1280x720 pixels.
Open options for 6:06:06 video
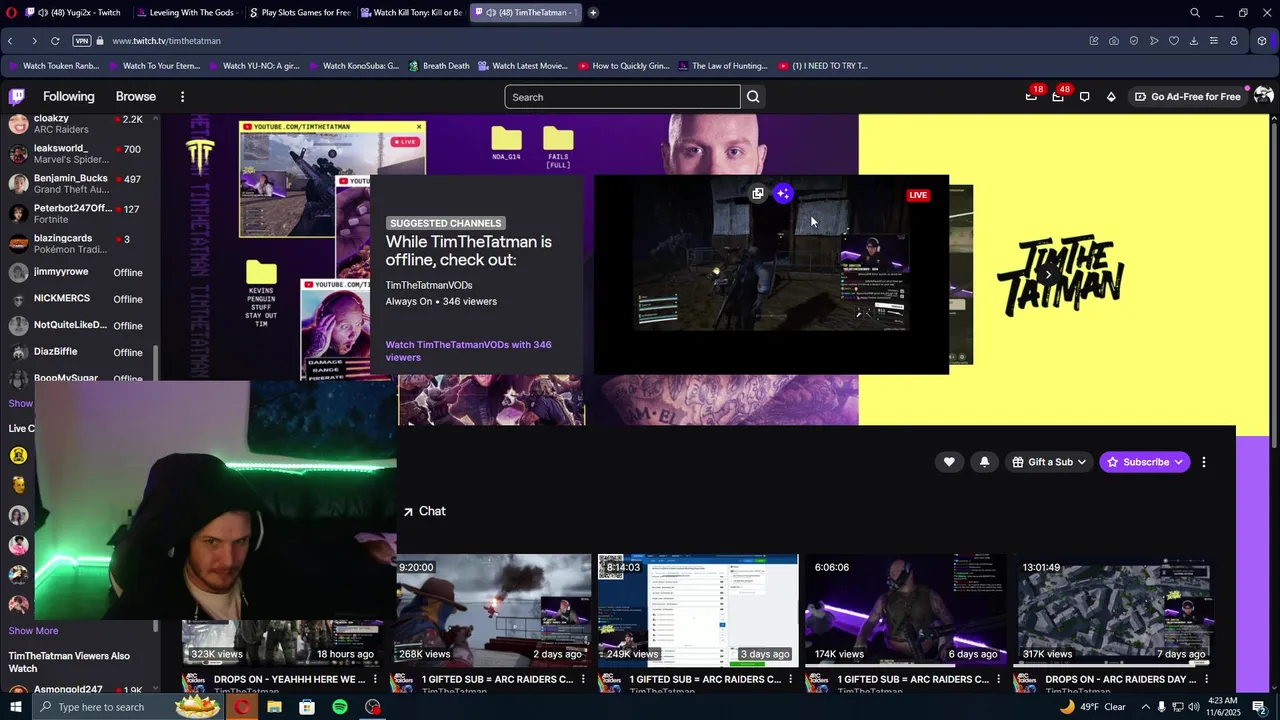(998, 680)
